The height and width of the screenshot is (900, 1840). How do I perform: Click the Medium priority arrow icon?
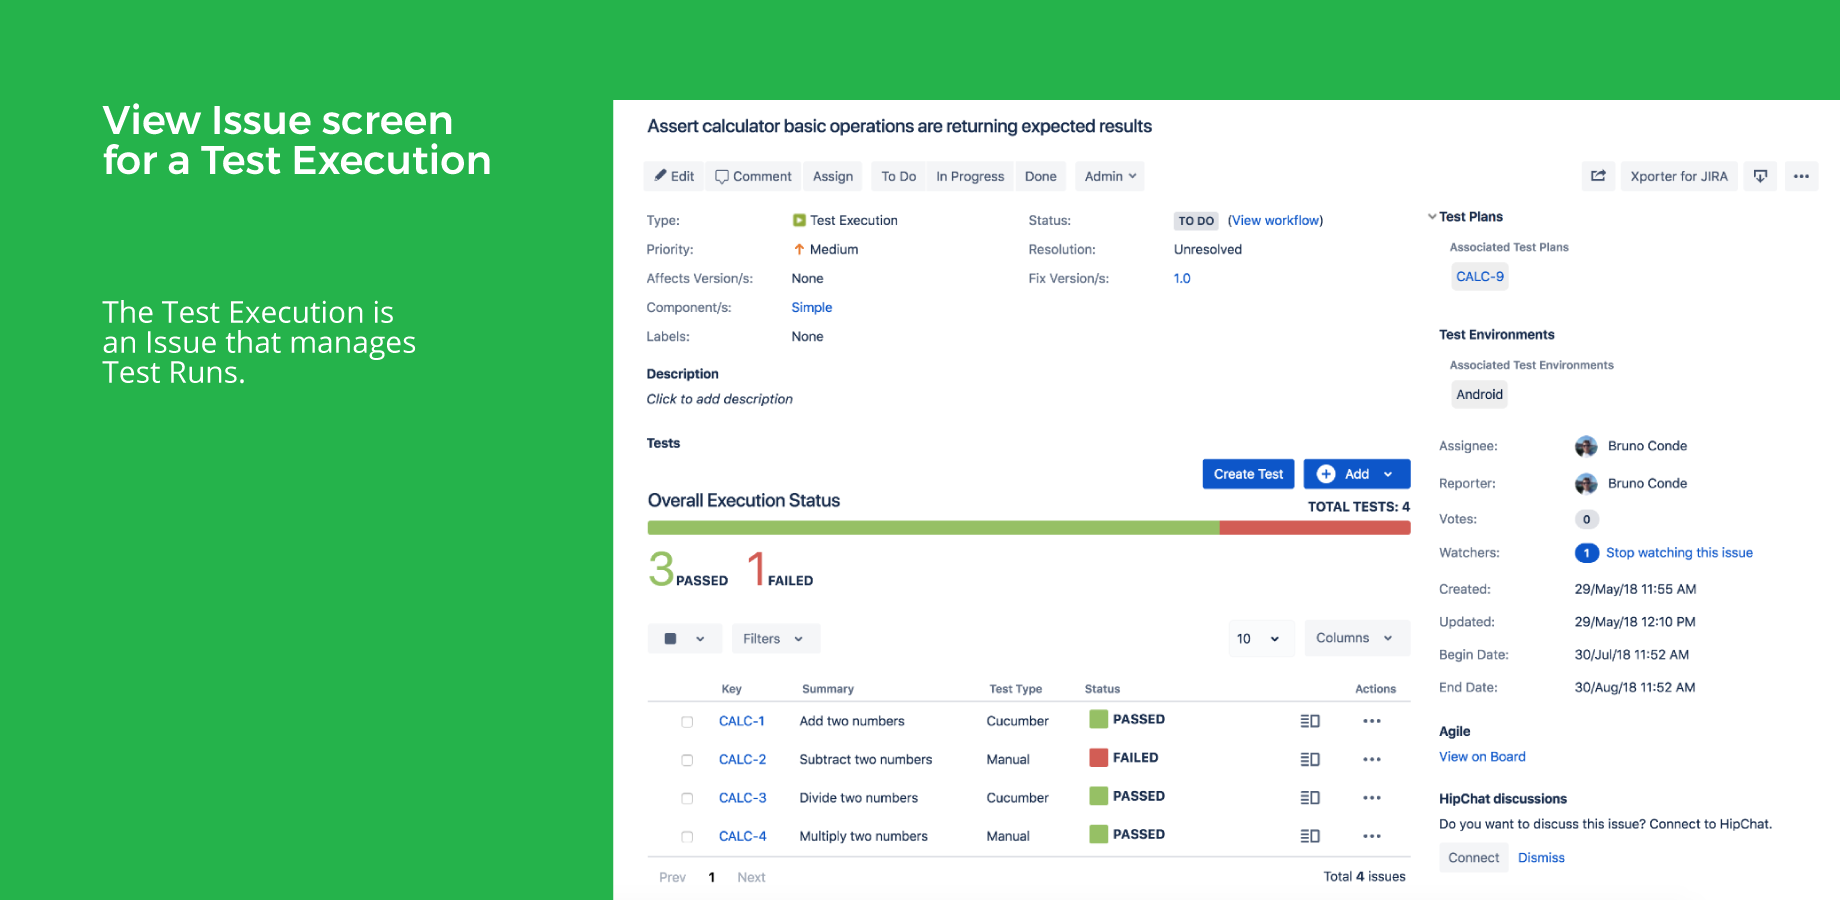click(799, 249)
